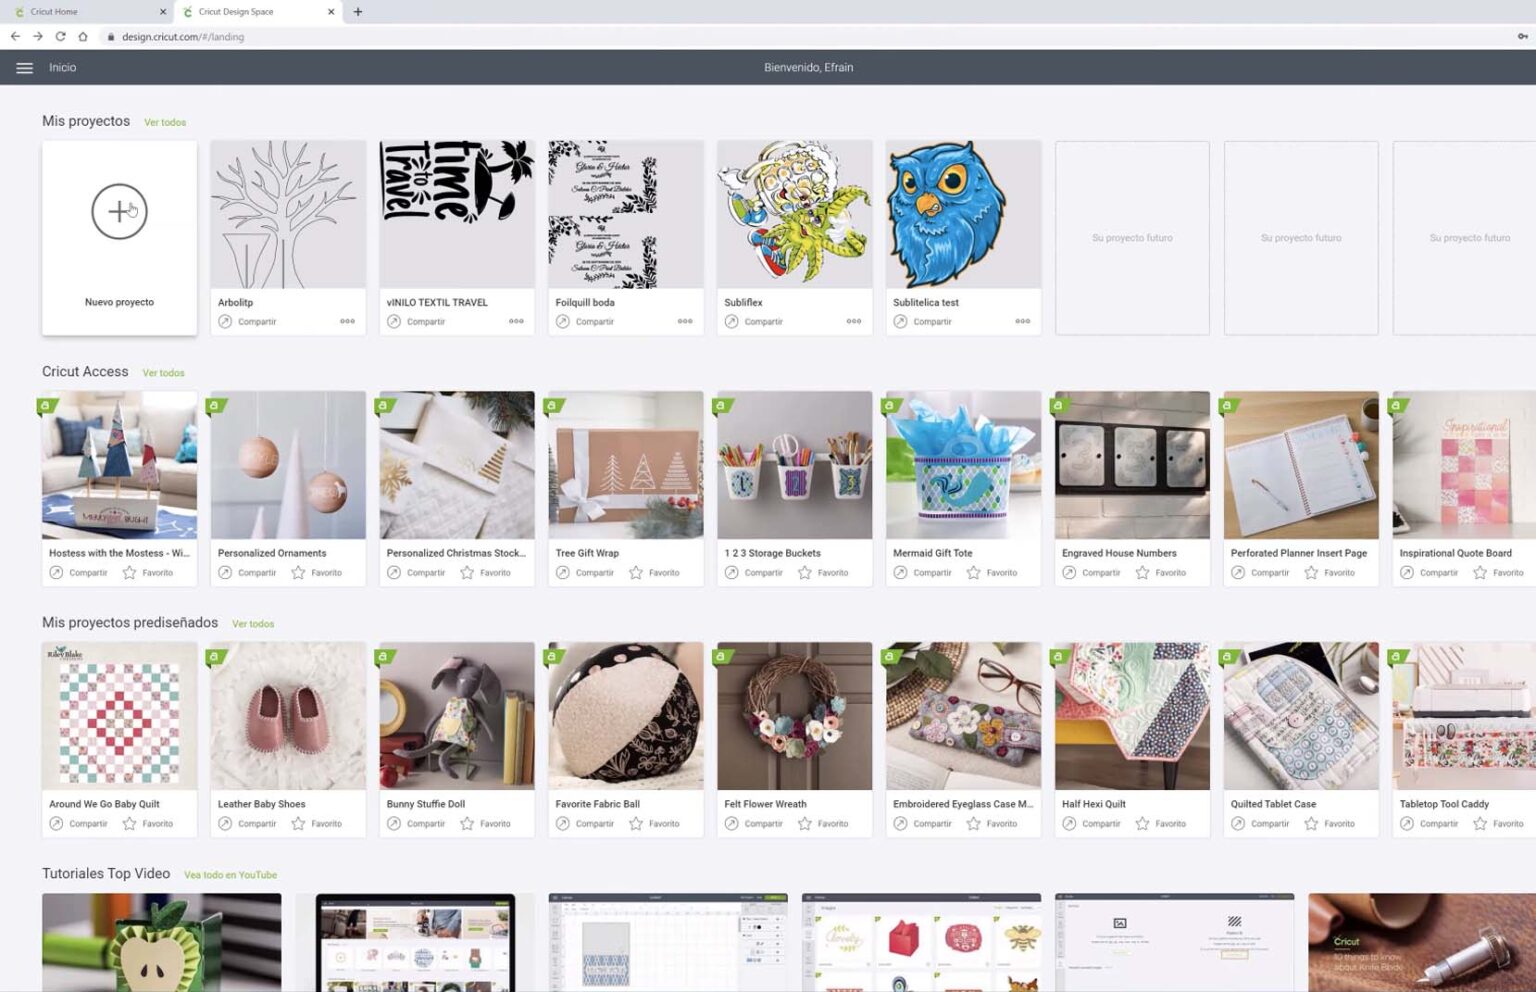Image resolution: width=1536 pixels, height=992 pixels.
Task: Reload the page with browser refresh icon
Action: pos(60,37)
